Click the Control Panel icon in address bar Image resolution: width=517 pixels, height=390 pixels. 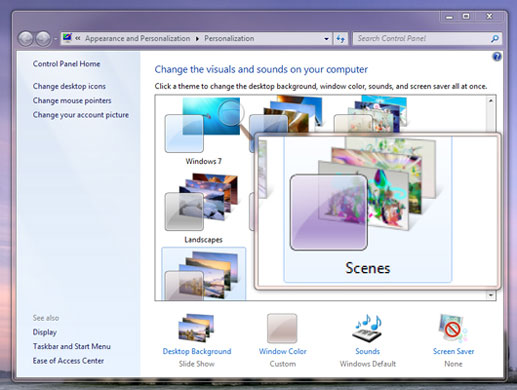click(67, 38)
